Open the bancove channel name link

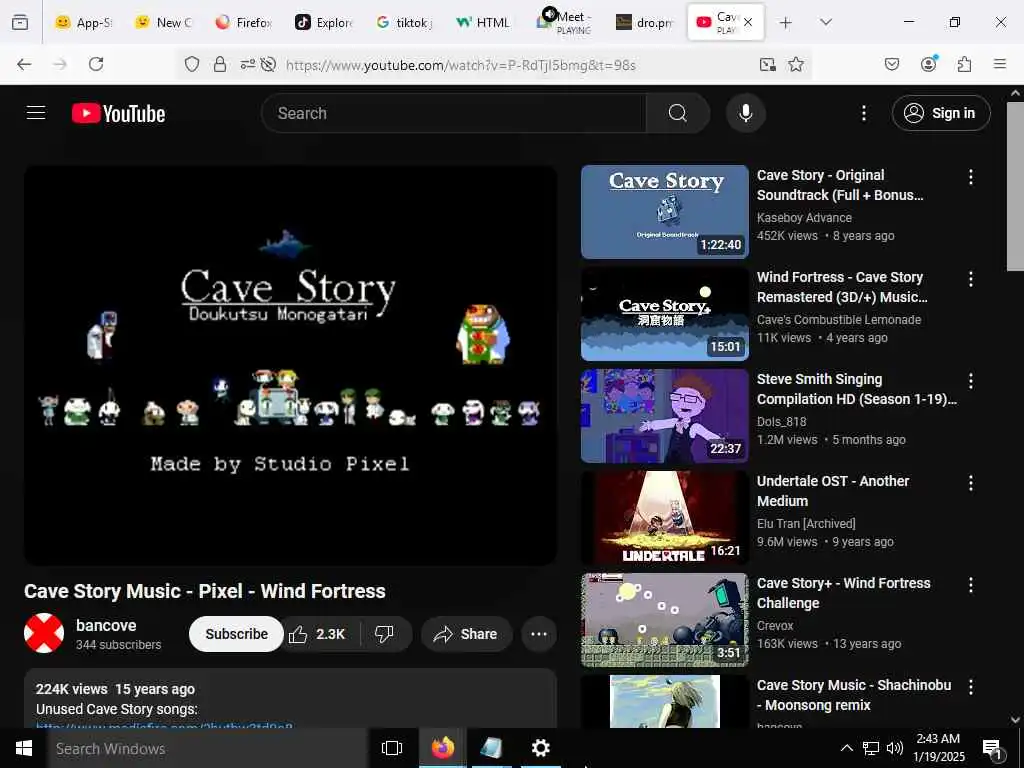pos(106,625)
